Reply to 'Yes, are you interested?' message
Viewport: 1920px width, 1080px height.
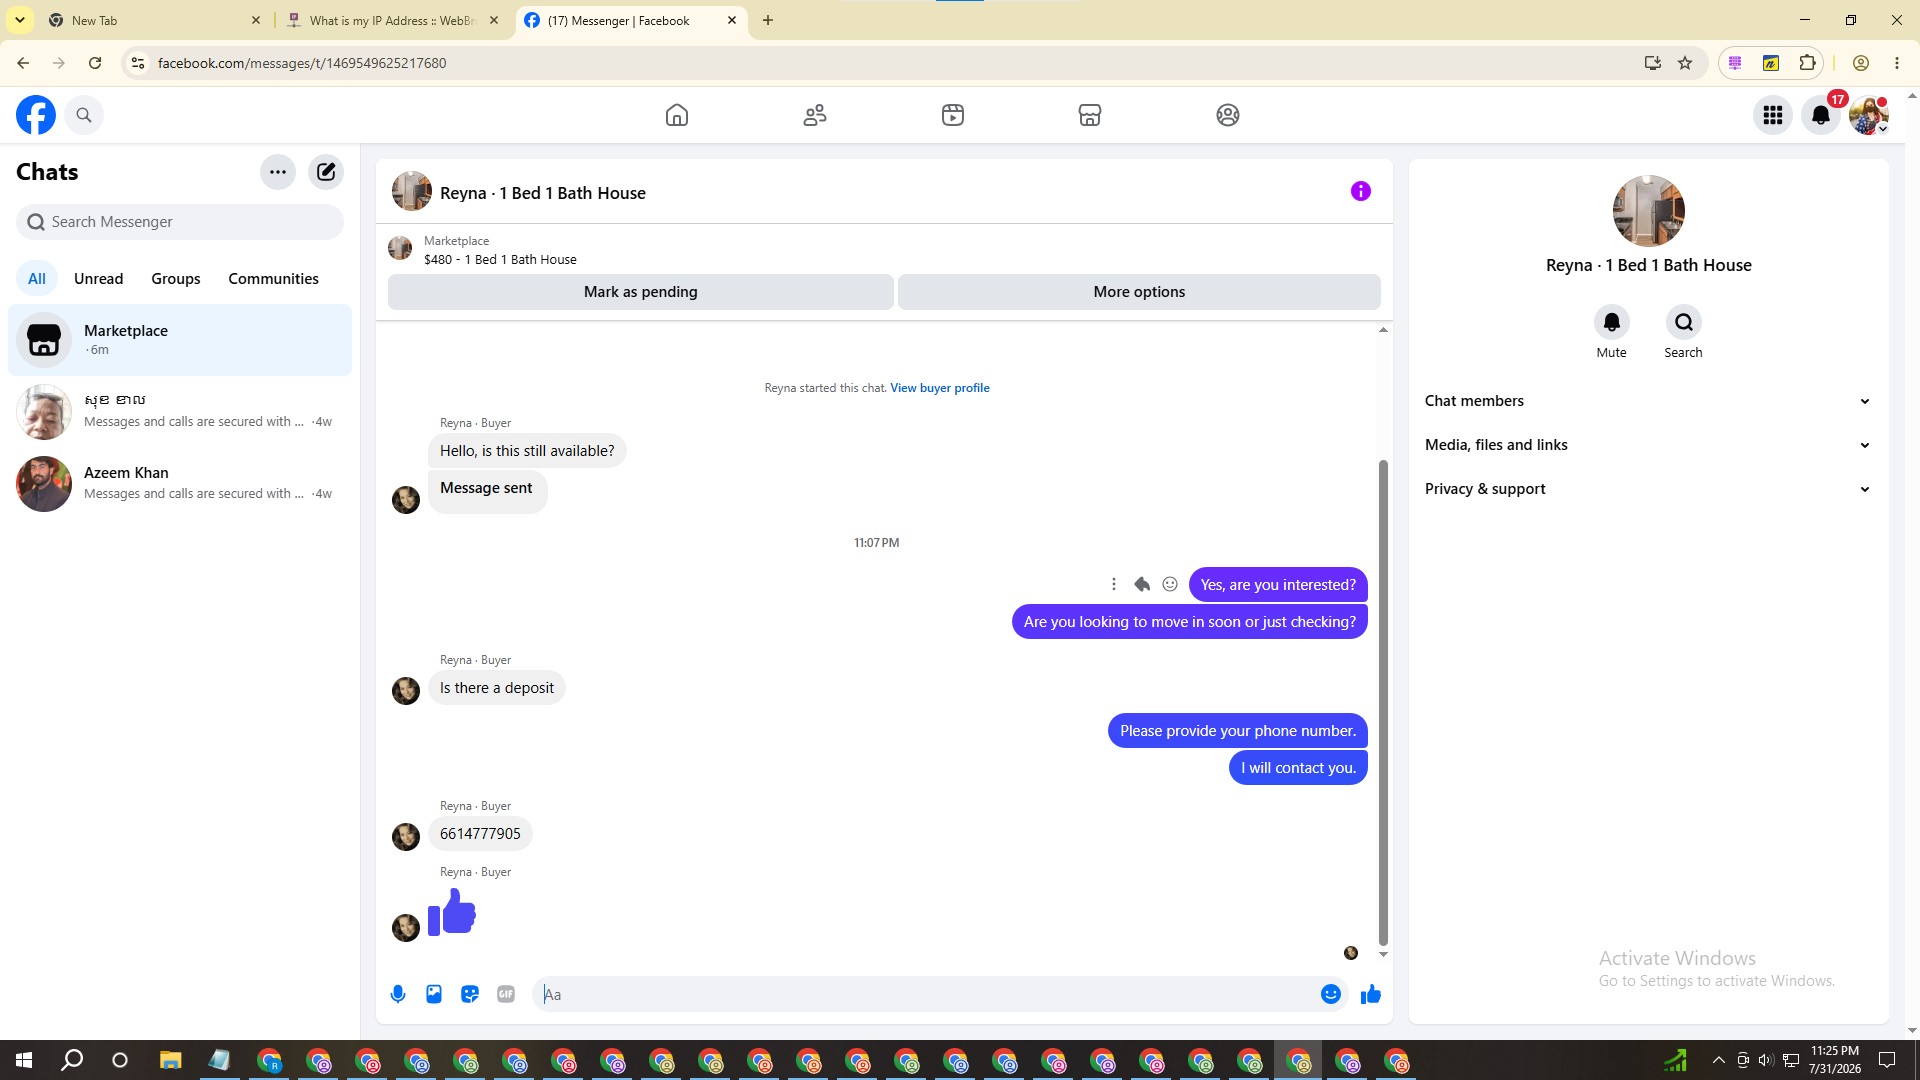pyautogui.click(x=1142, y=584)
